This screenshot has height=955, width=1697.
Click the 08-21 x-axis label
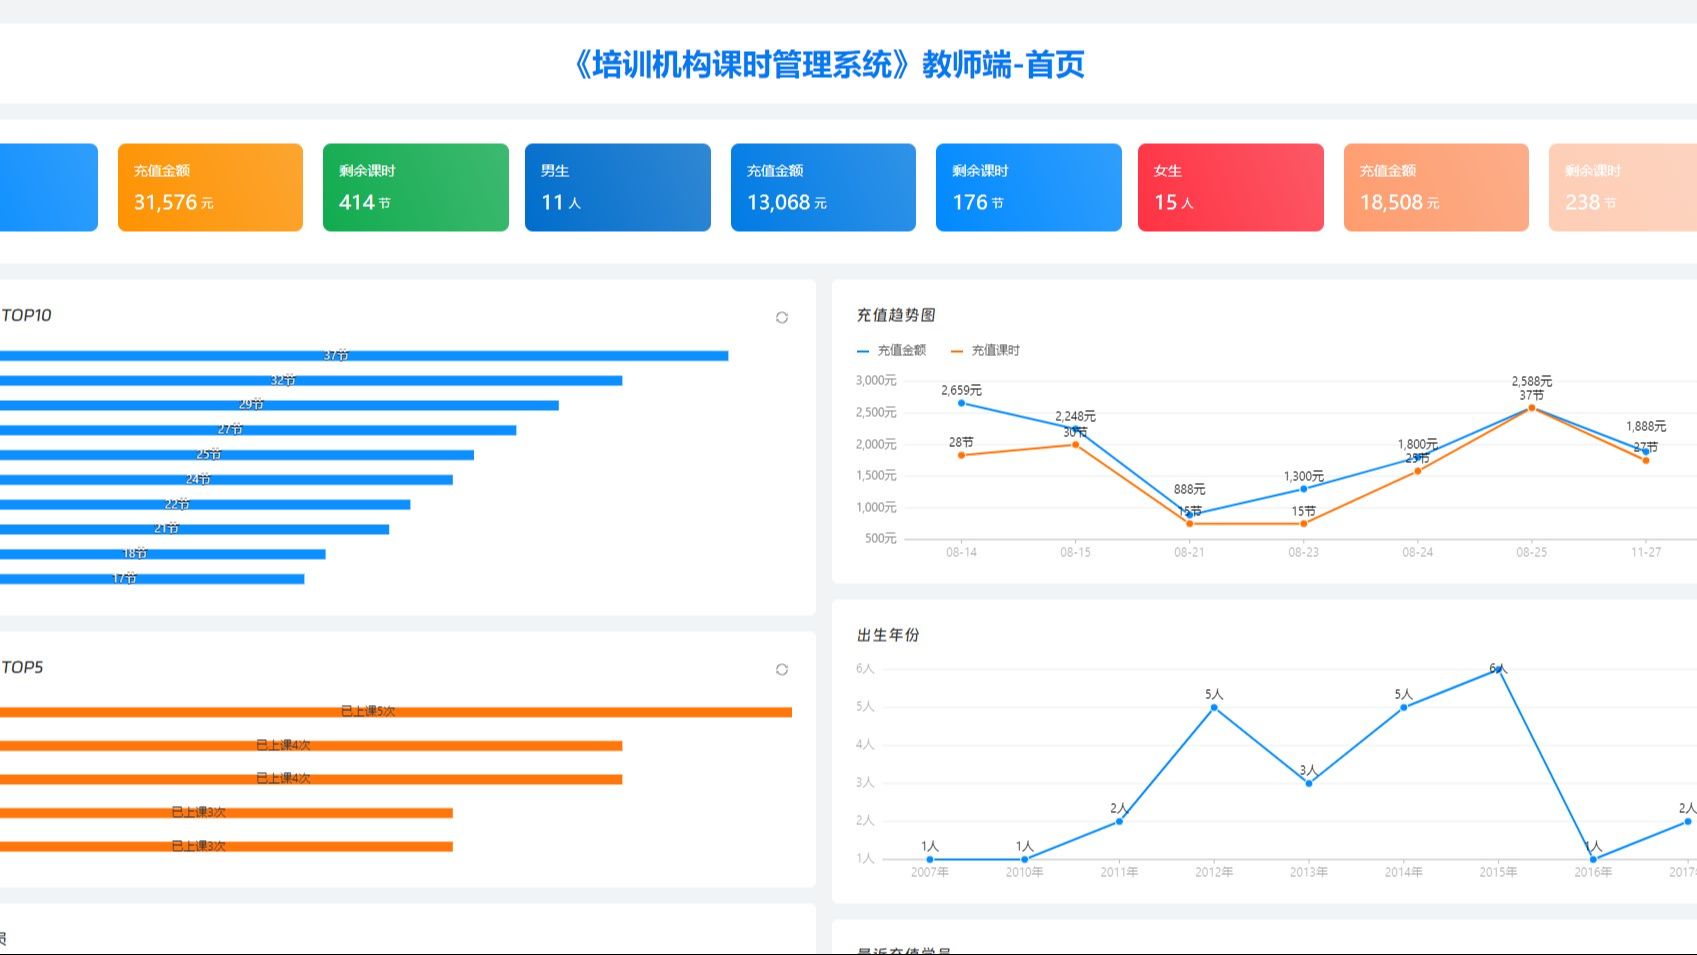[1190, 552]
